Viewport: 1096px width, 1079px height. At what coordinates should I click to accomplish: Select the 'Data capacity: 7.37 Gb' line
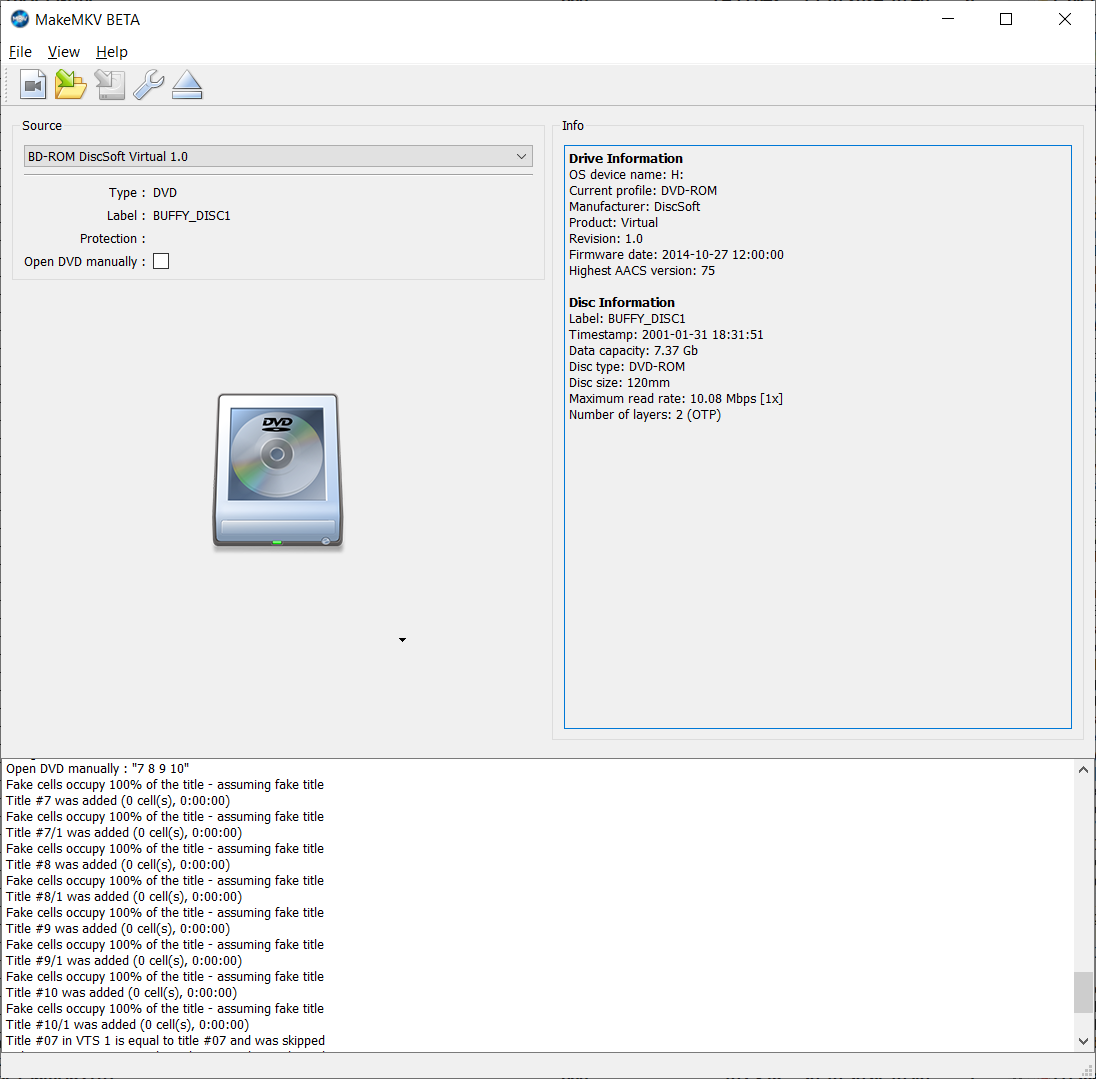[x=633, y=351]
